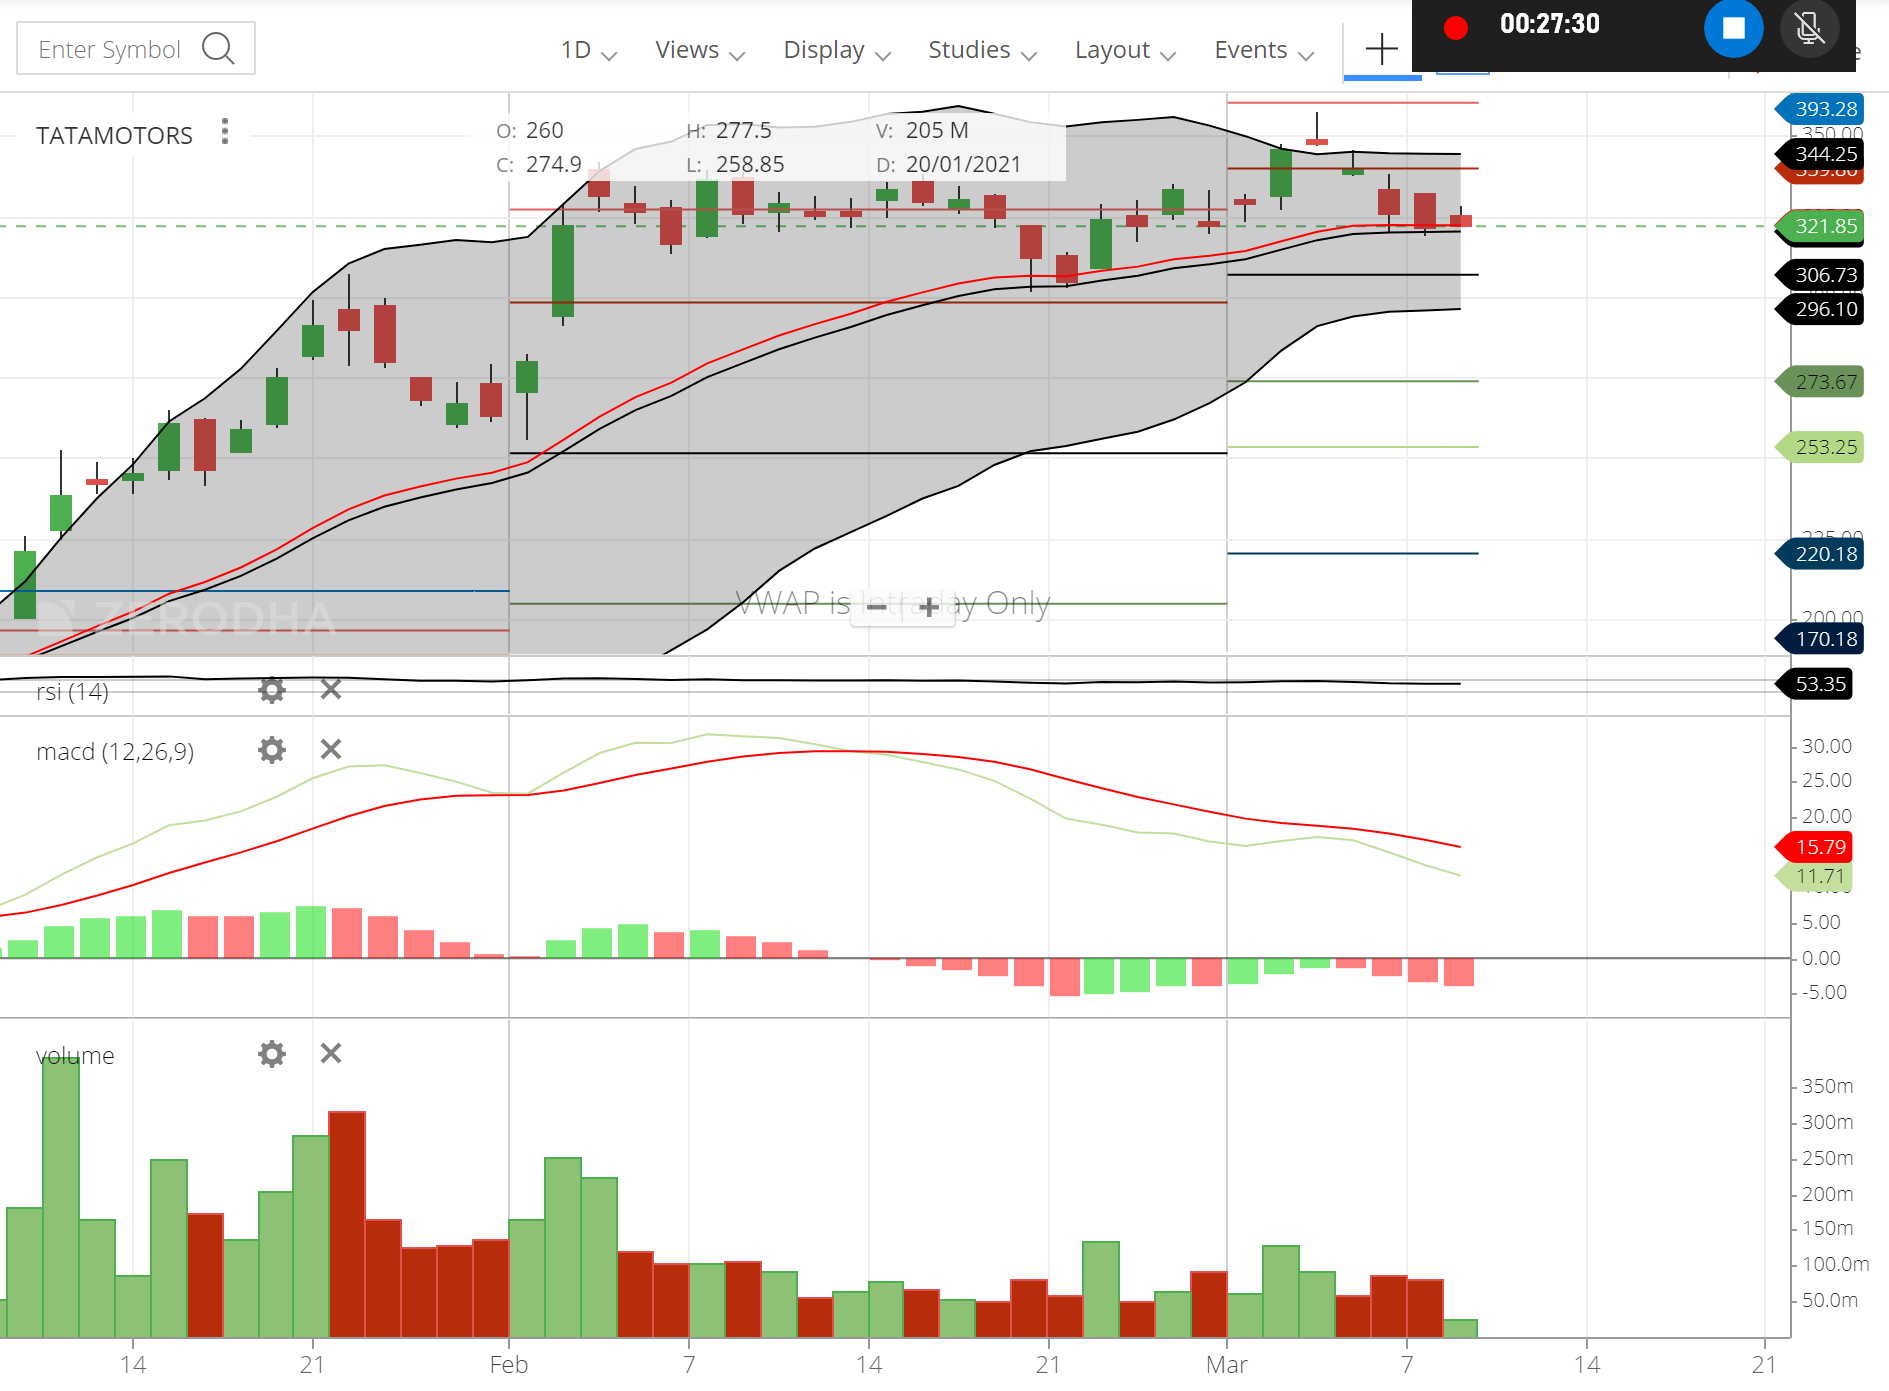Remove the macd (12,26,9) study
The width and height of the screenshot is (1889, 1391).
pyautogui.click(x=331, y=749)
